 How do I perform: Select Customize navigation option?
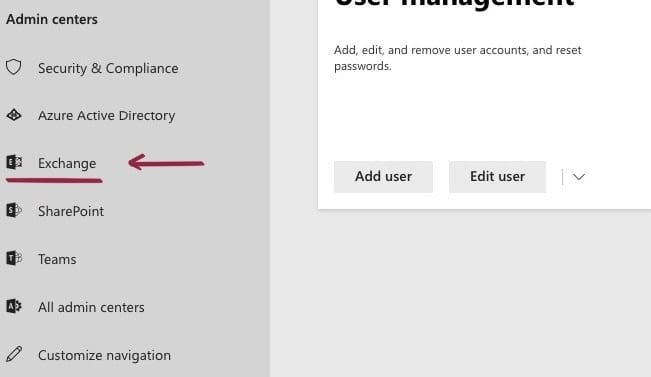point(104,355)
